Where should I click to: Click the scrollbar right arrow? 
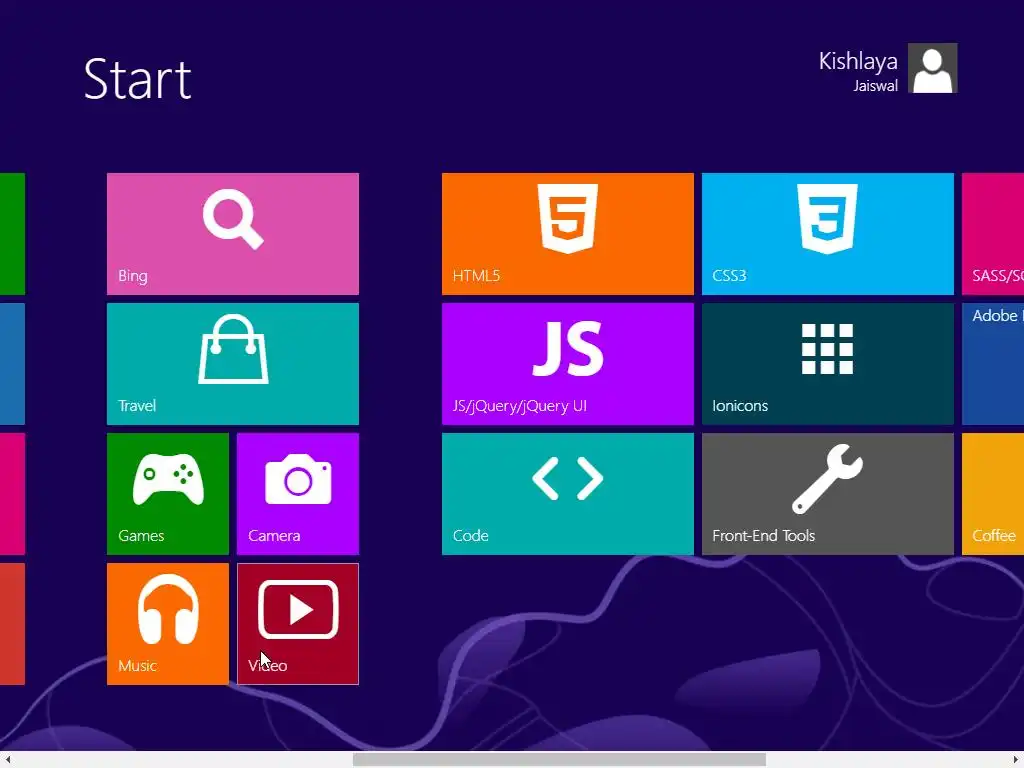click(x=1016, y=760)
